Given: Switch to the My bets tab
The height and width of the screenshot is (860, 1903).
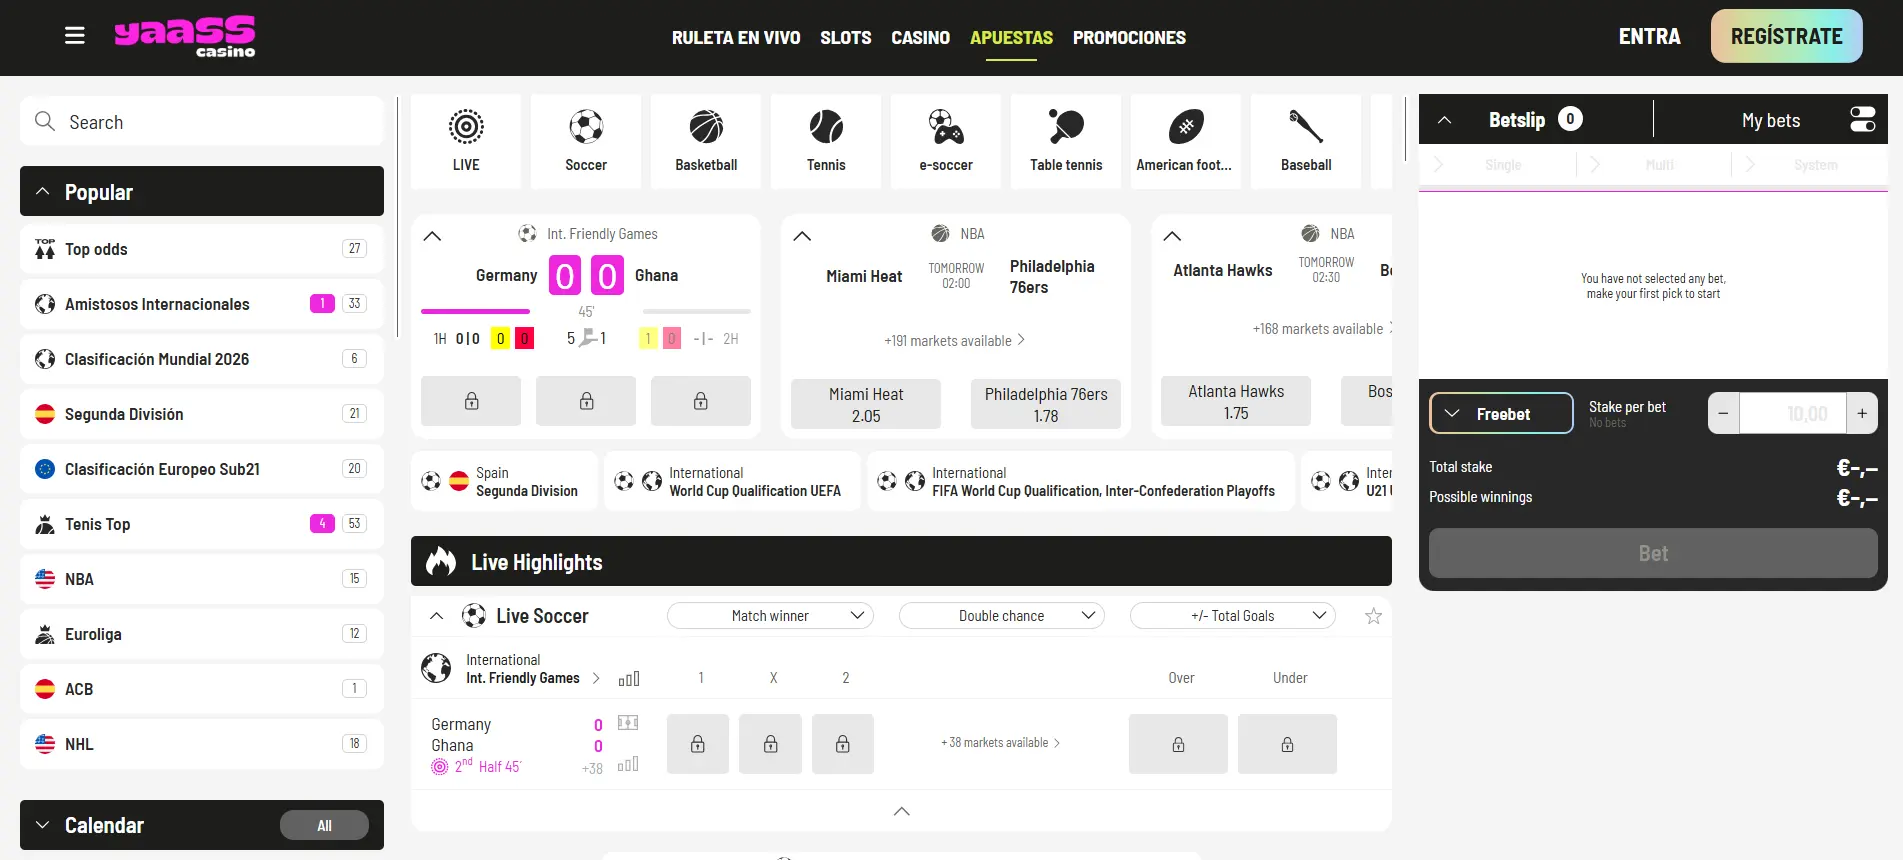Looking at the screenshot, I should tap(1771, 119).
